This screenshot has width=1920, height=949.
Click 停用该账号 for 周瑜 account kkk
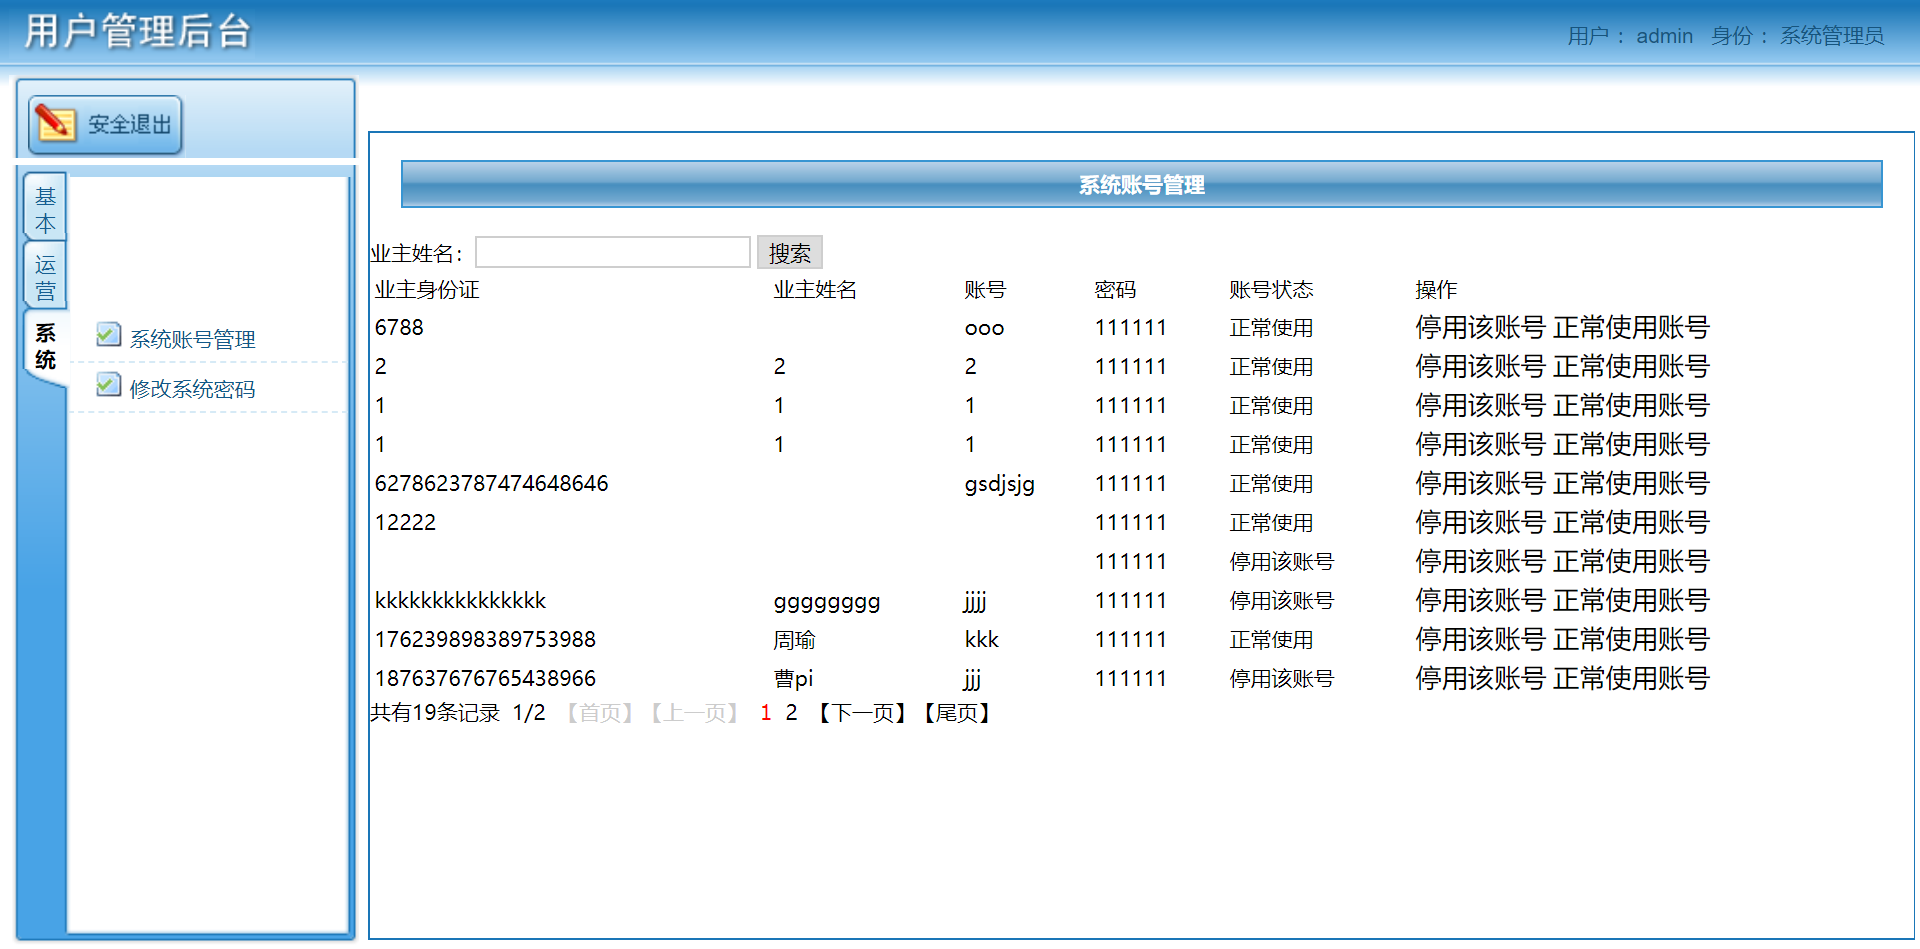(x=1478, y=639)
